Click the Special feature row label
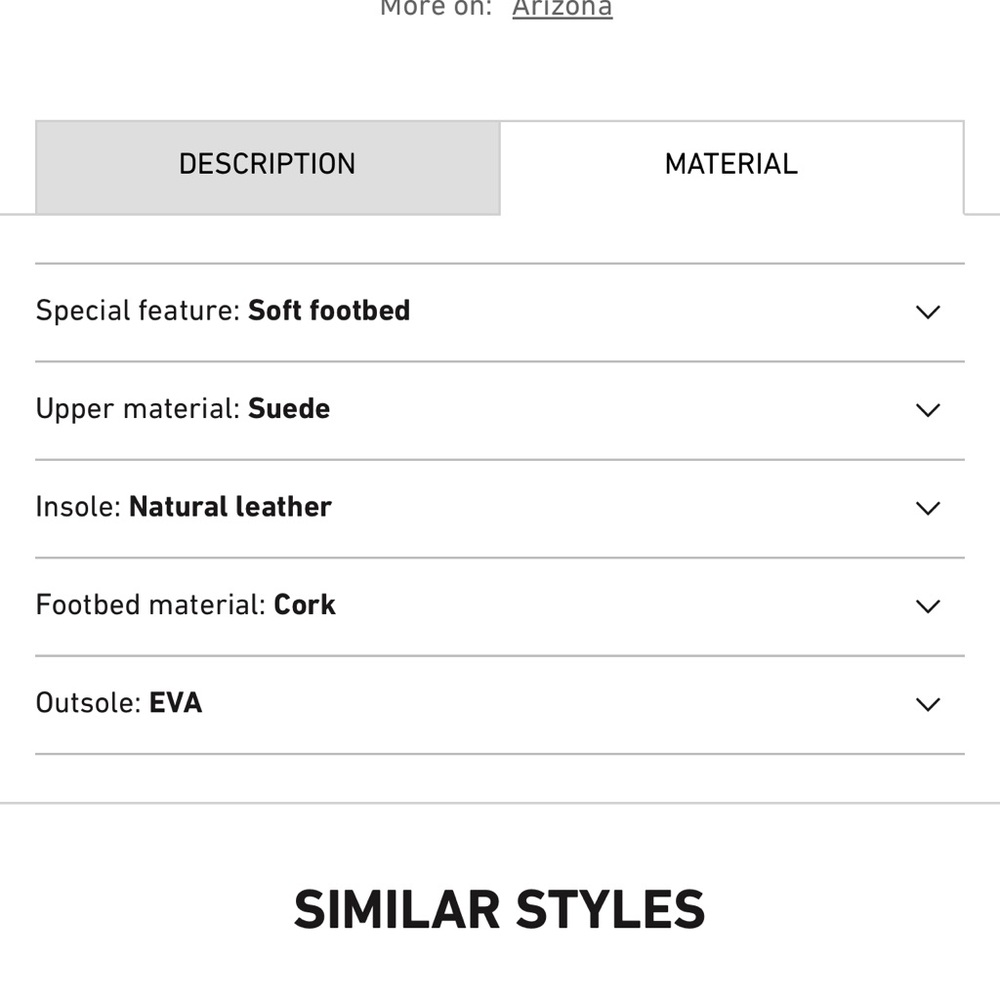The image size is (1000, 1000). 138,311
